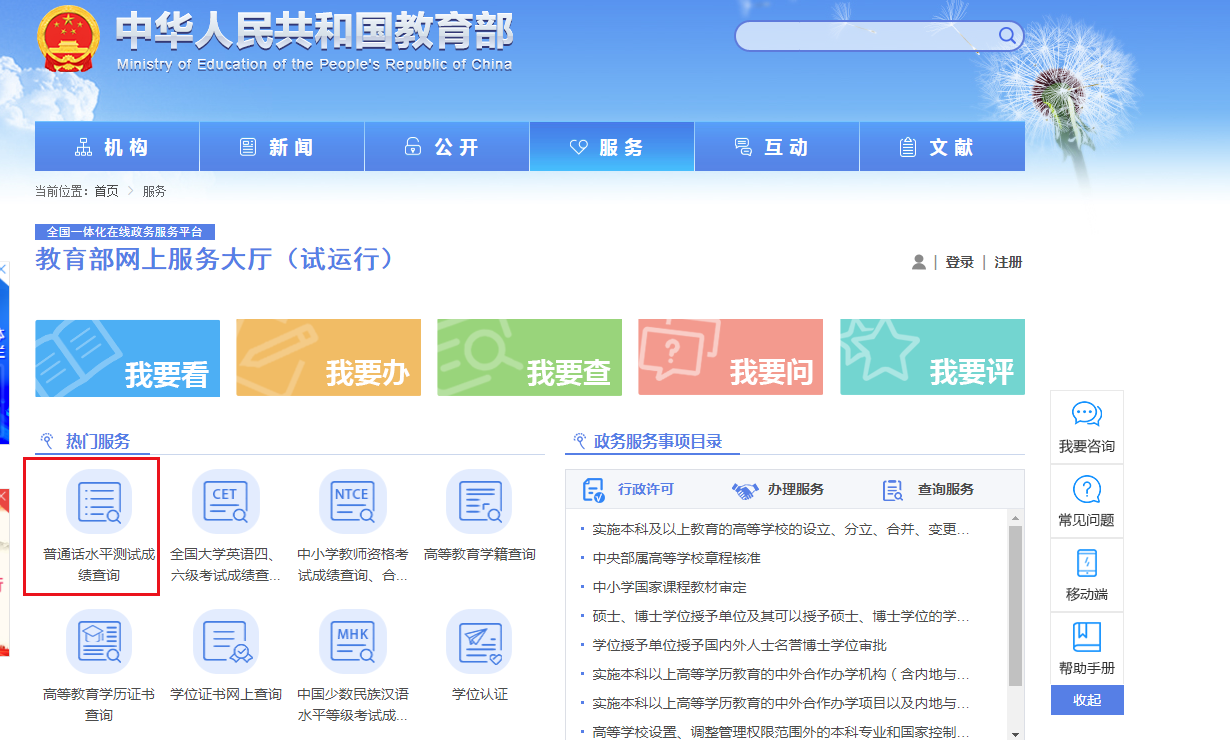Click the 移动端 phone icon
This screenshot has width=1230, height=740.
pyautogui.click(x=1087, y=563)
